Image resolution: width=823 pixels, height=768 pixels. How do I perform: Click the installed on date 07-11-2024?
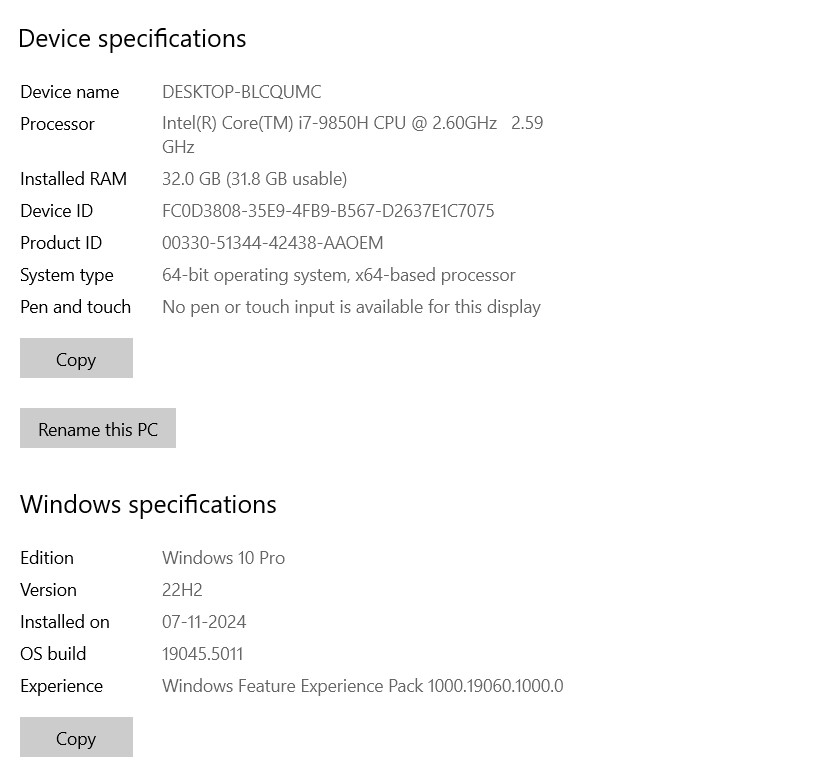[x=204, y=622]
